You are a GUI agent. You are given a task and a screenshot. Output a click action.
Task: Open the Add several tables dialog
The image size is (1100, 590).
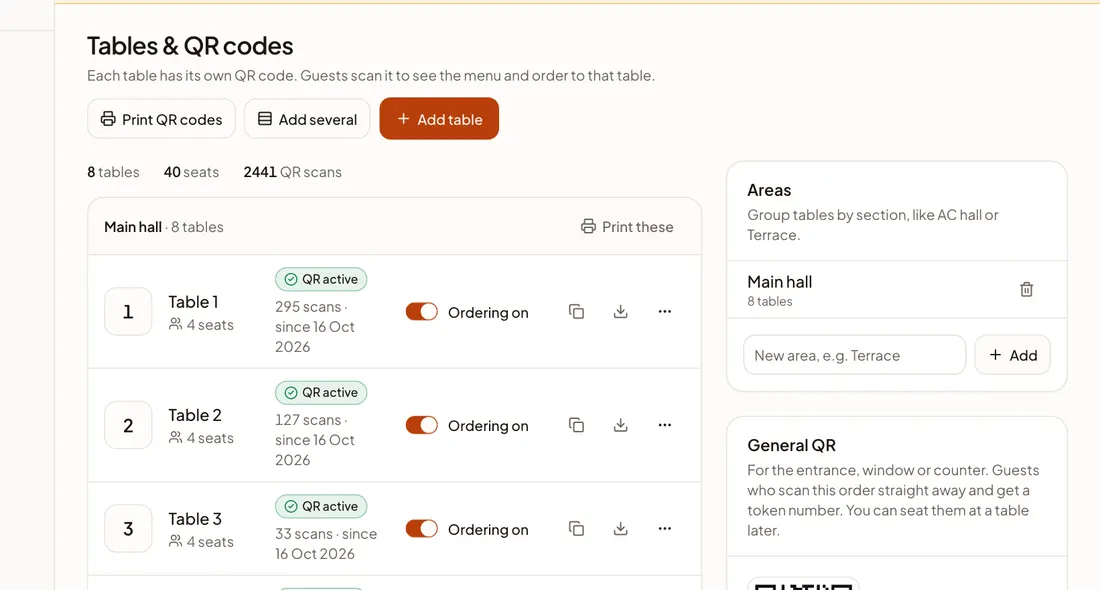(x=307, y=119)
